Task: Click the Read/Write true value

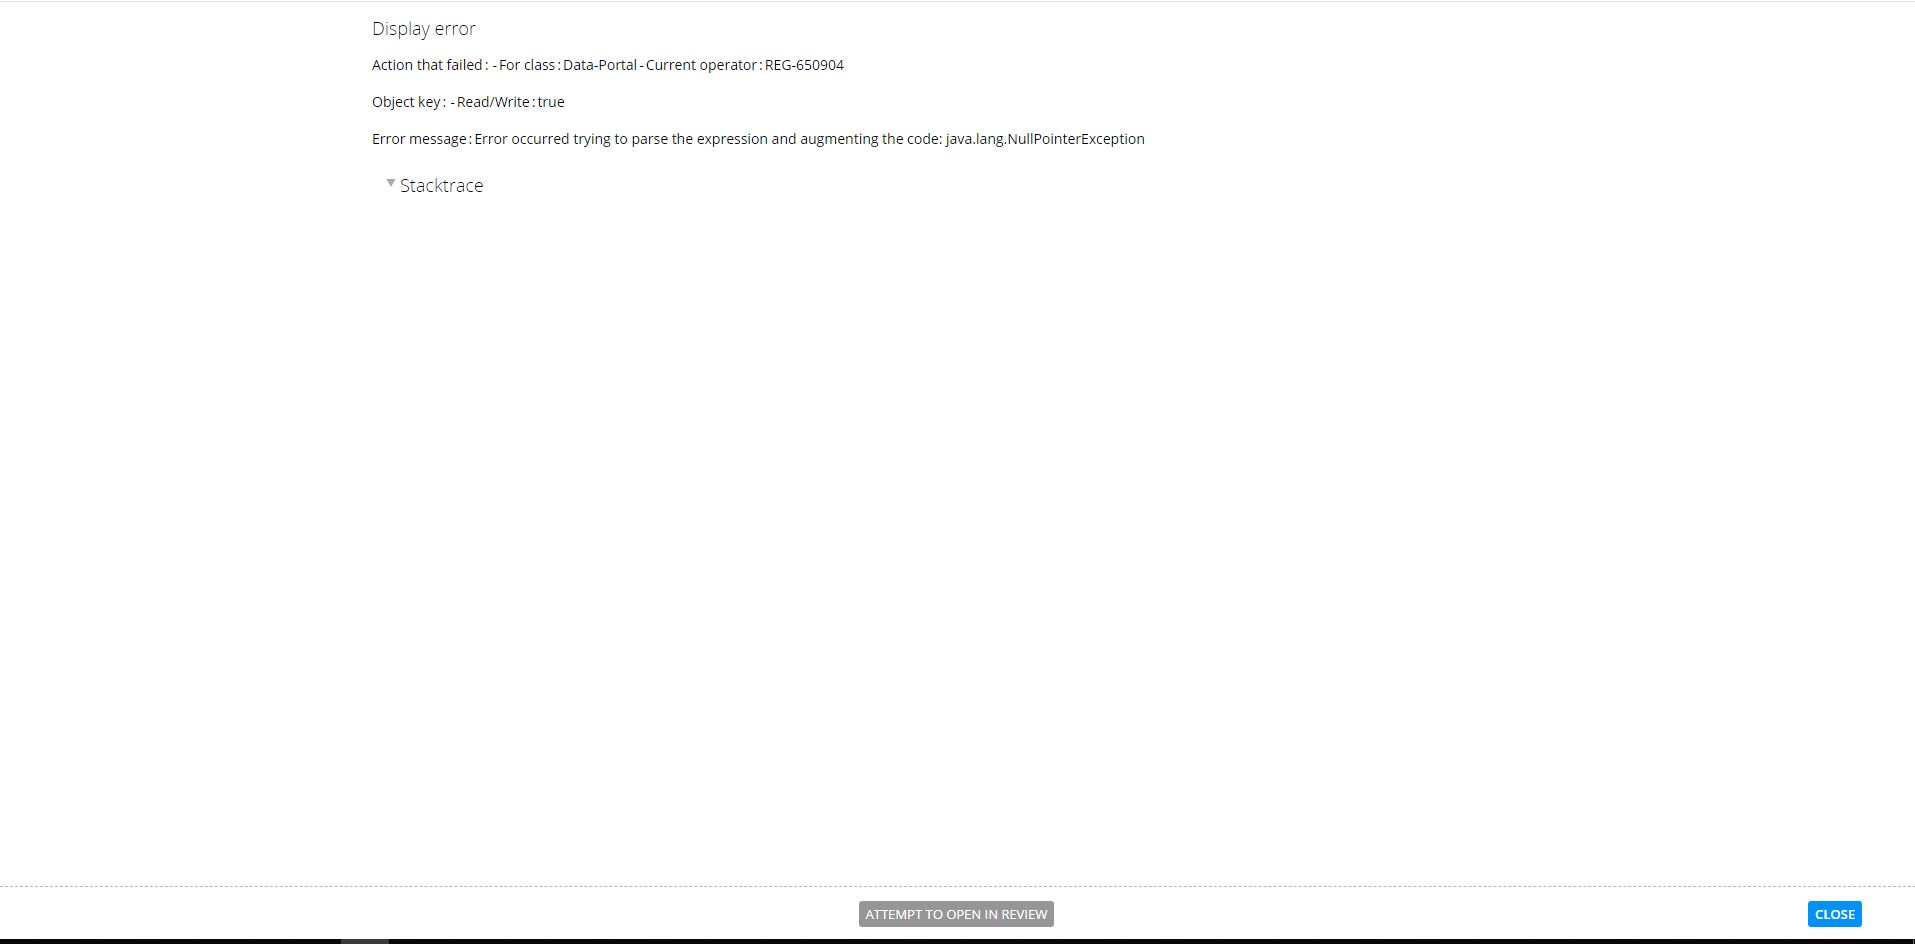Action: click(x=551, y=102)
